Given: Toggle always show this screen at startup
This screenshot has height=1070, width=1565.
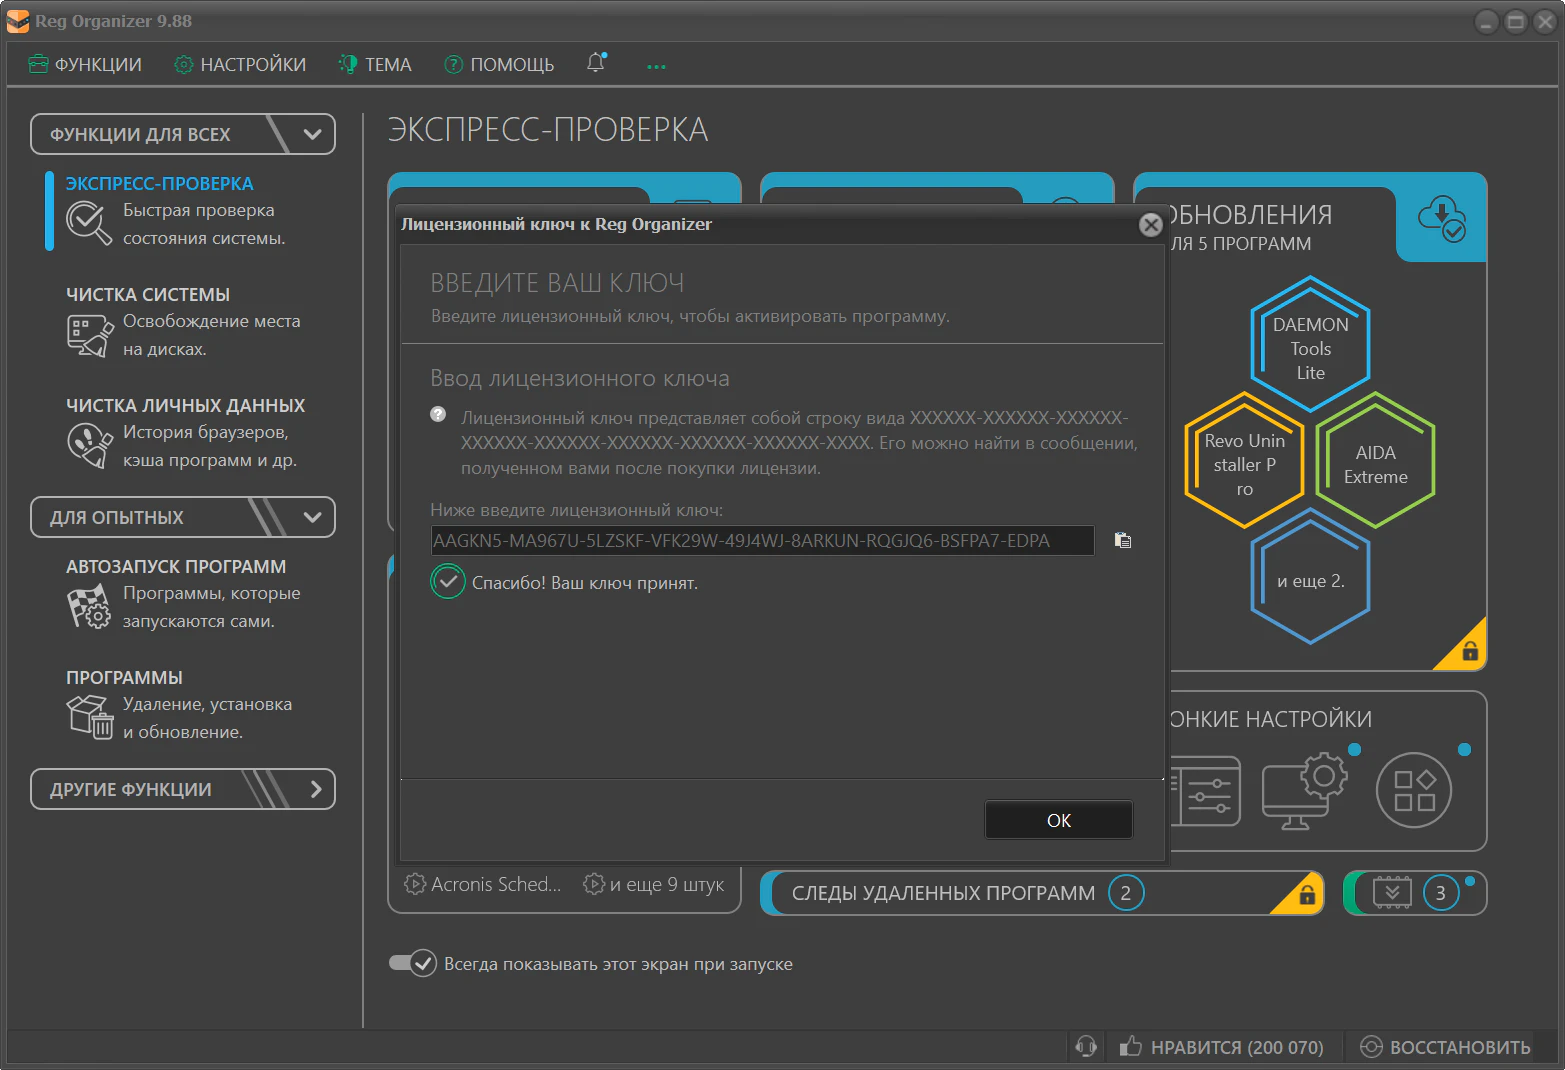Looking at the screenshot, I should [x=413, y=963].
